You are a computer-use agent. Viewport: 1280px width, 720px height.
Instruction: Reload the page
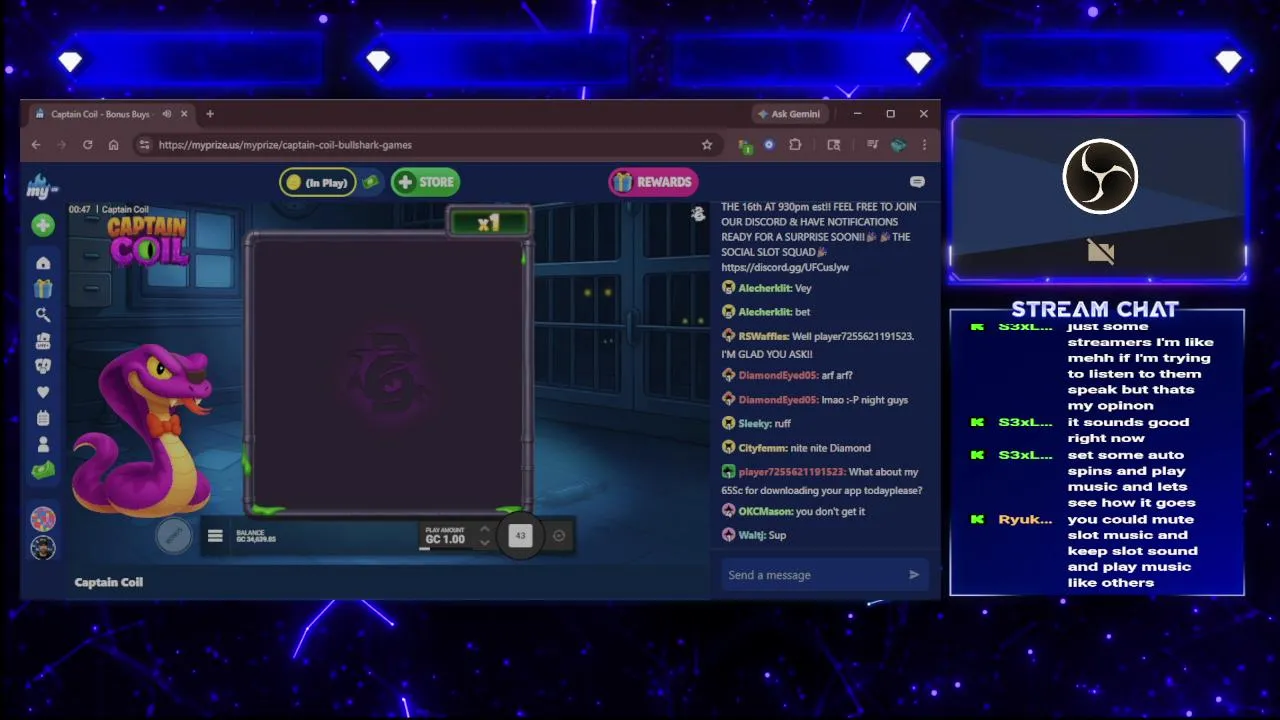(x=87, y=145)
